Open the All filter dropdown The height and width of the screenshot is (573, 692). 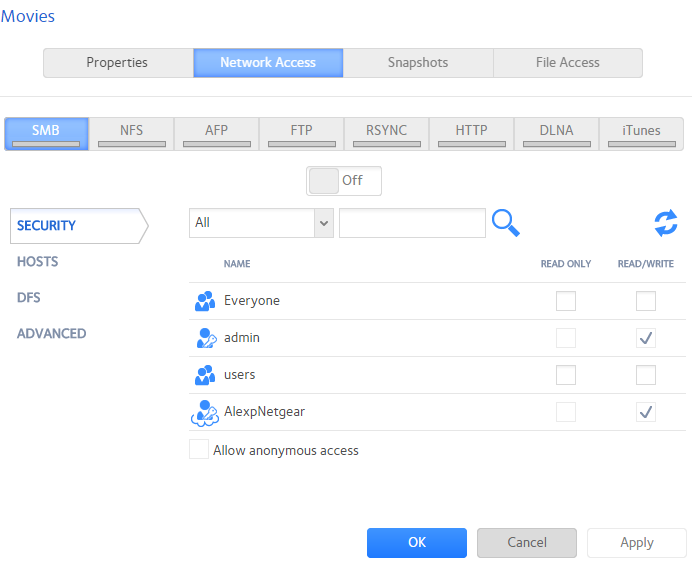click(x=261, y=223)
